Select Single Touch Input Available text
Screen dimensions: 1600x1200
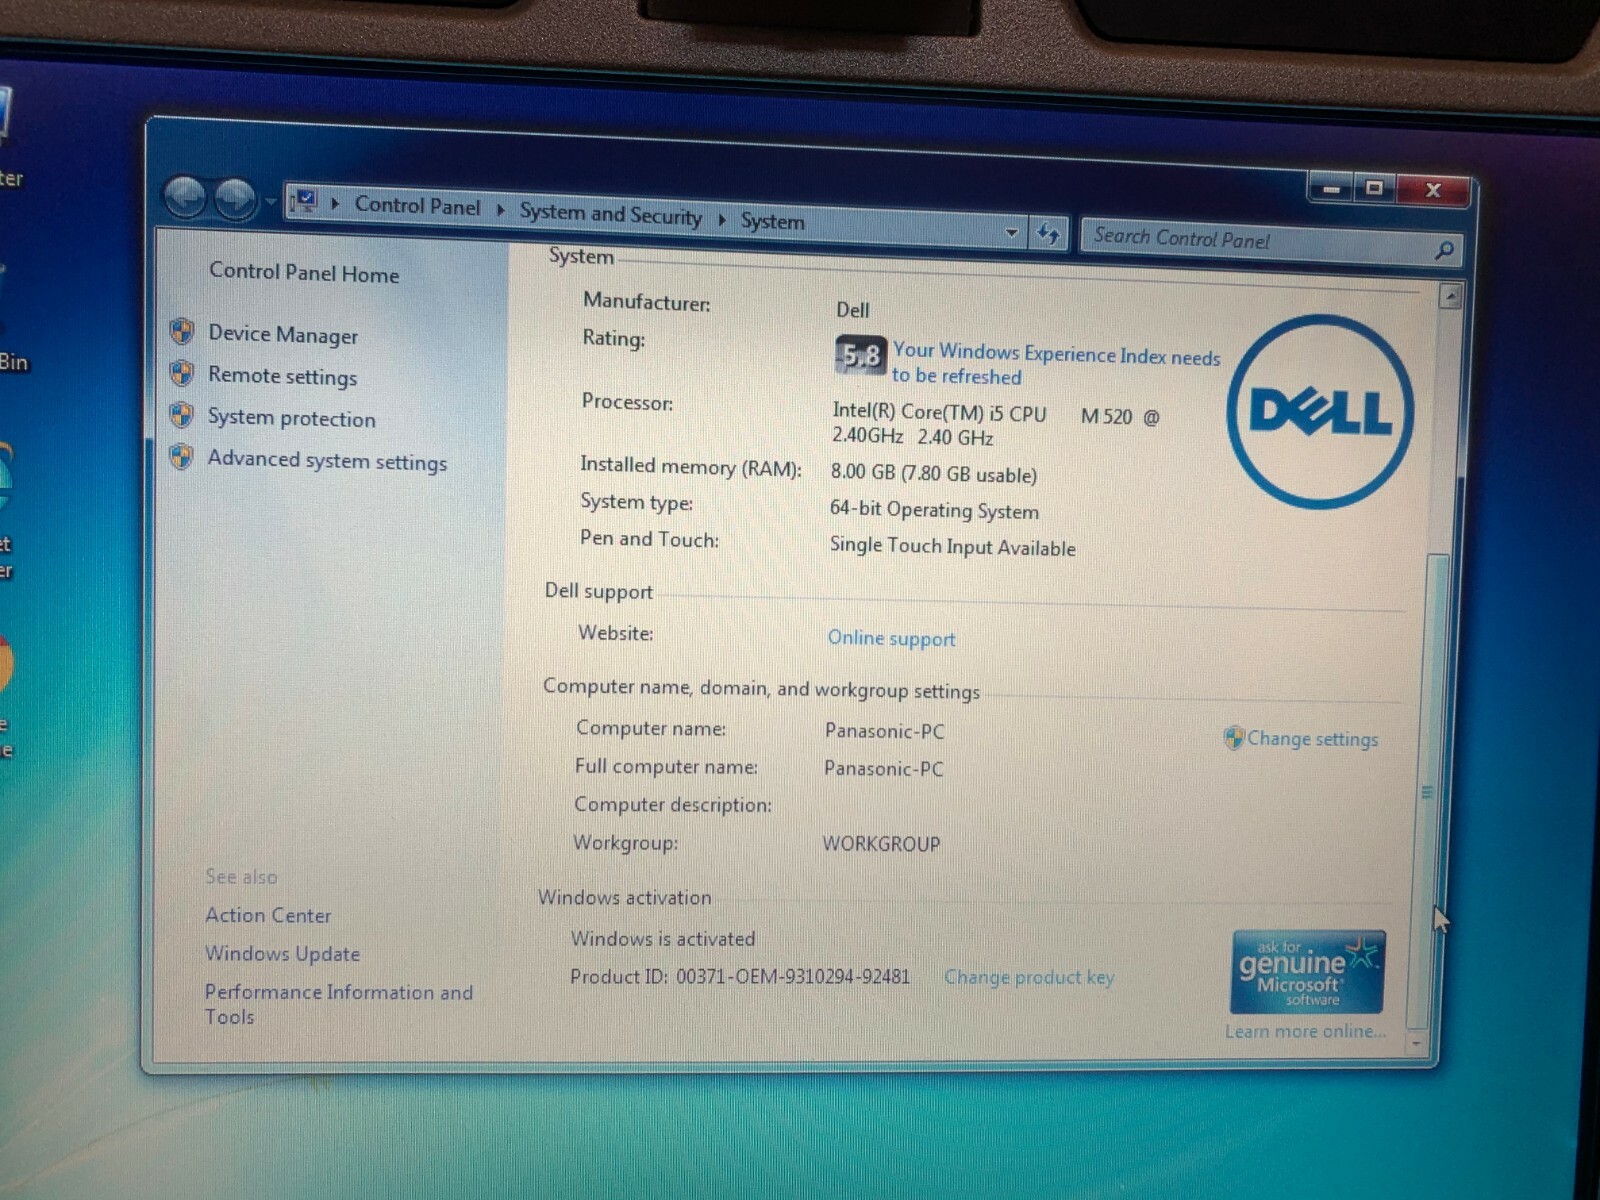(952, 546)
